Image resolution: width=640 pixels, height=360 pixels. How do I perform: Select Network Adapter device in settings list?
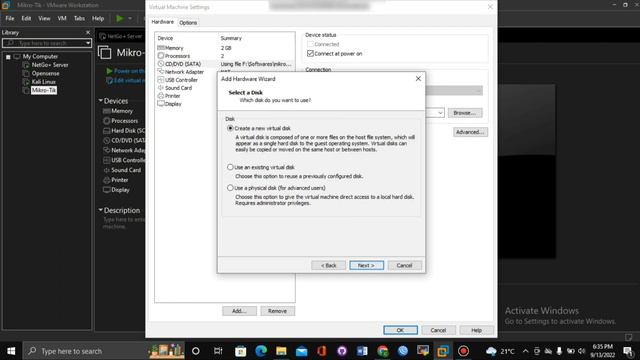click(x=184, y=72)
